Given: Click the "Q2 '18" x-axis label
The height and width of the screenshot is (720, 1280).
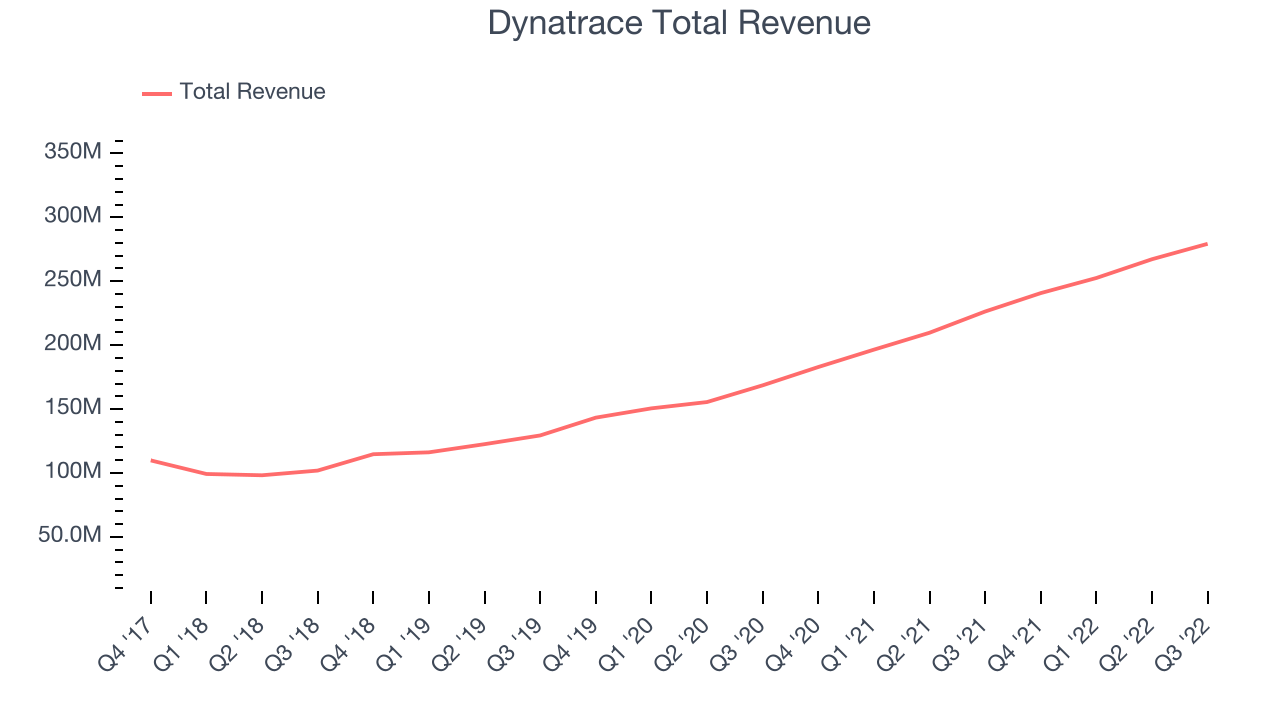Looking at the screenshot, I should (x=236, y=643).
